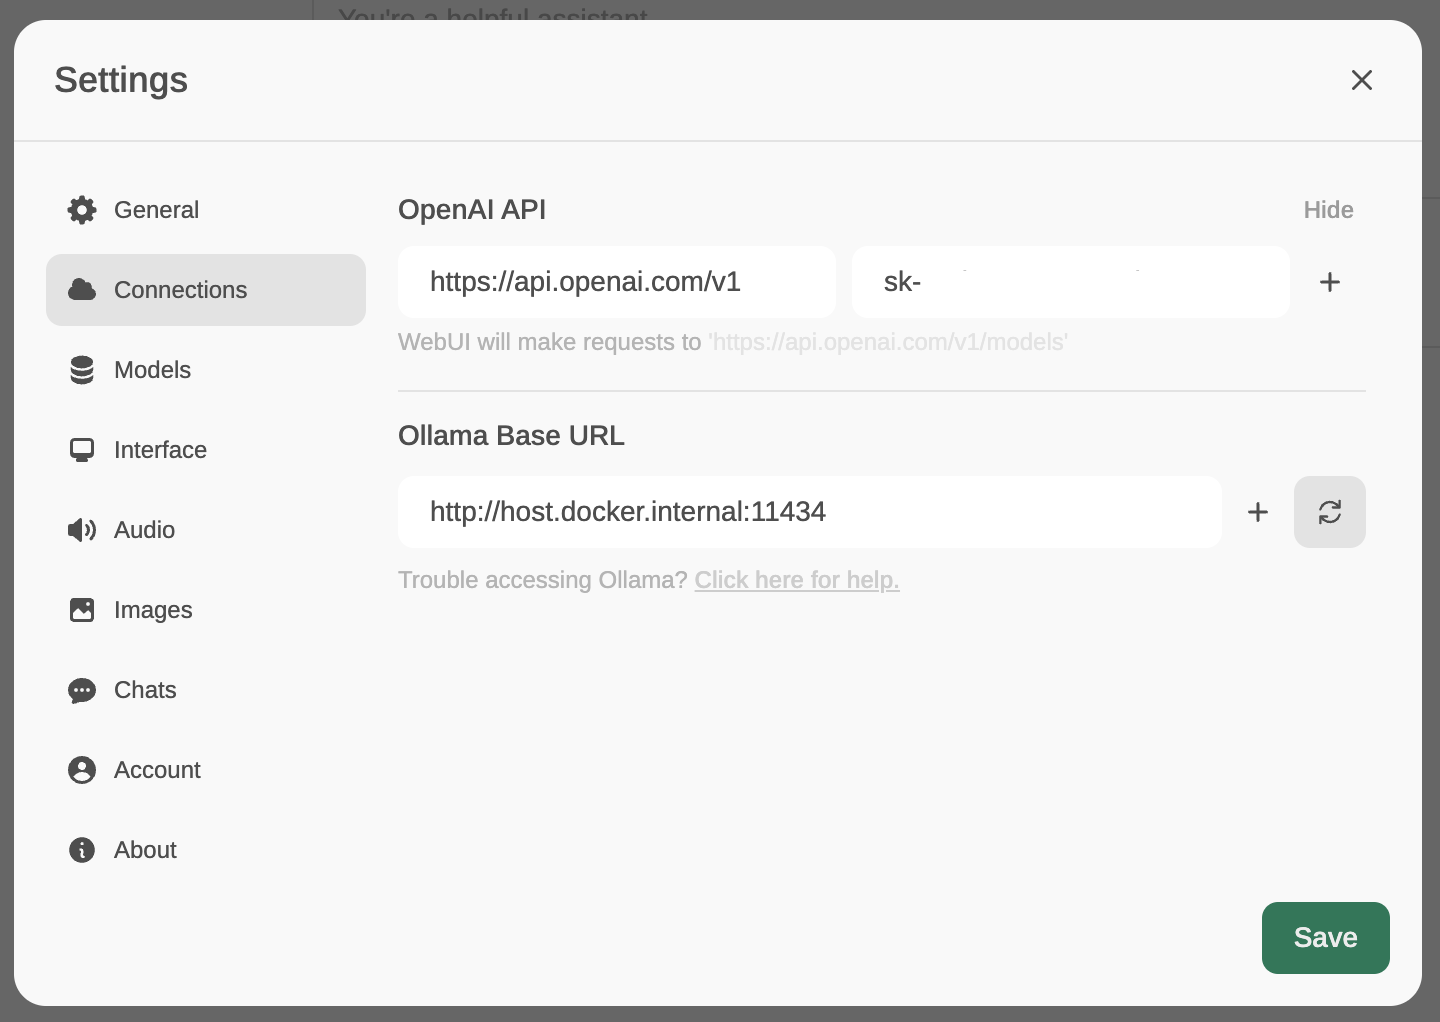Click the OpenAI API base URL field
This screenshot has height=1022, width=1440.
click(x=616, y=282)
